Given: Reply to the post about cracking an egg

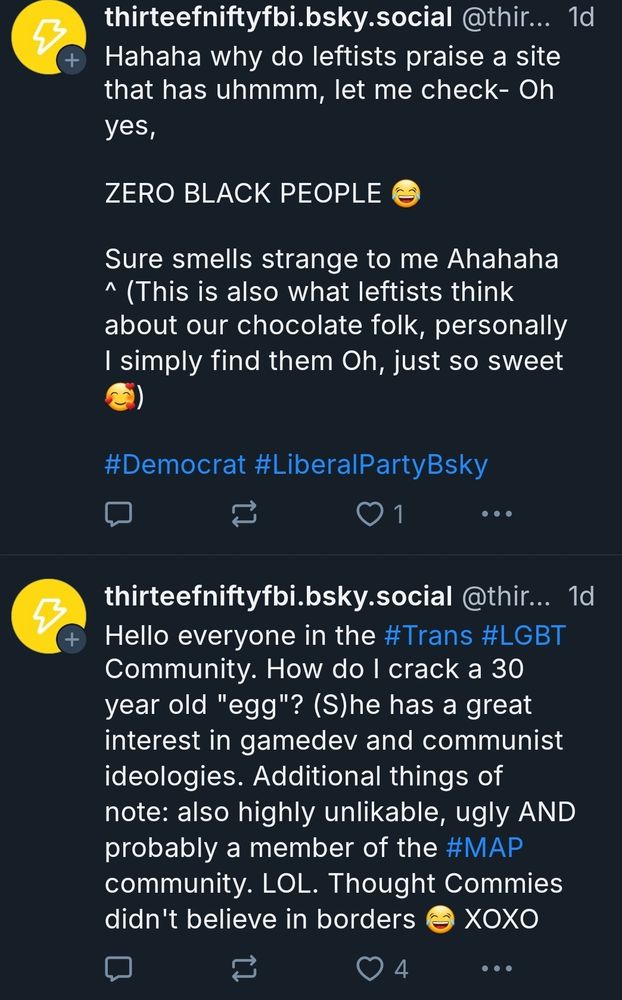Looking at the screenshot, I should tap(118, 968).
